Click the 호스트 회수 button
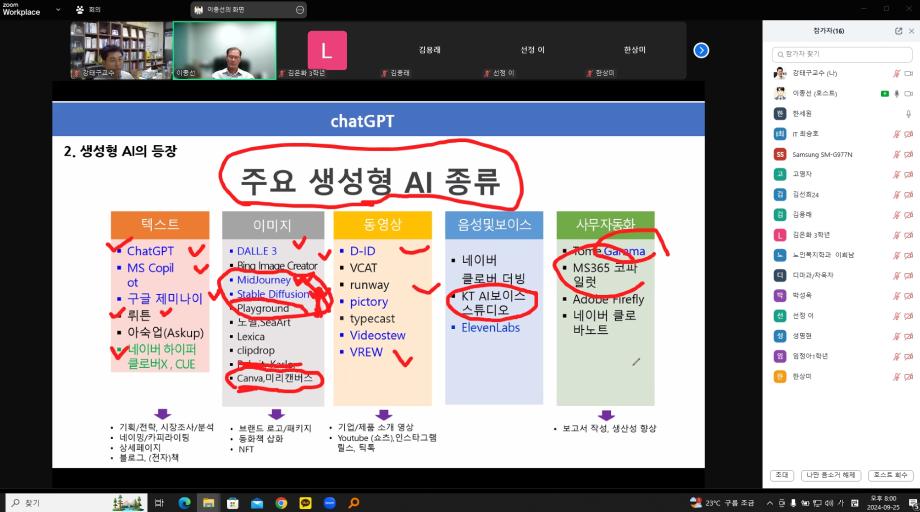 (890, 475)
